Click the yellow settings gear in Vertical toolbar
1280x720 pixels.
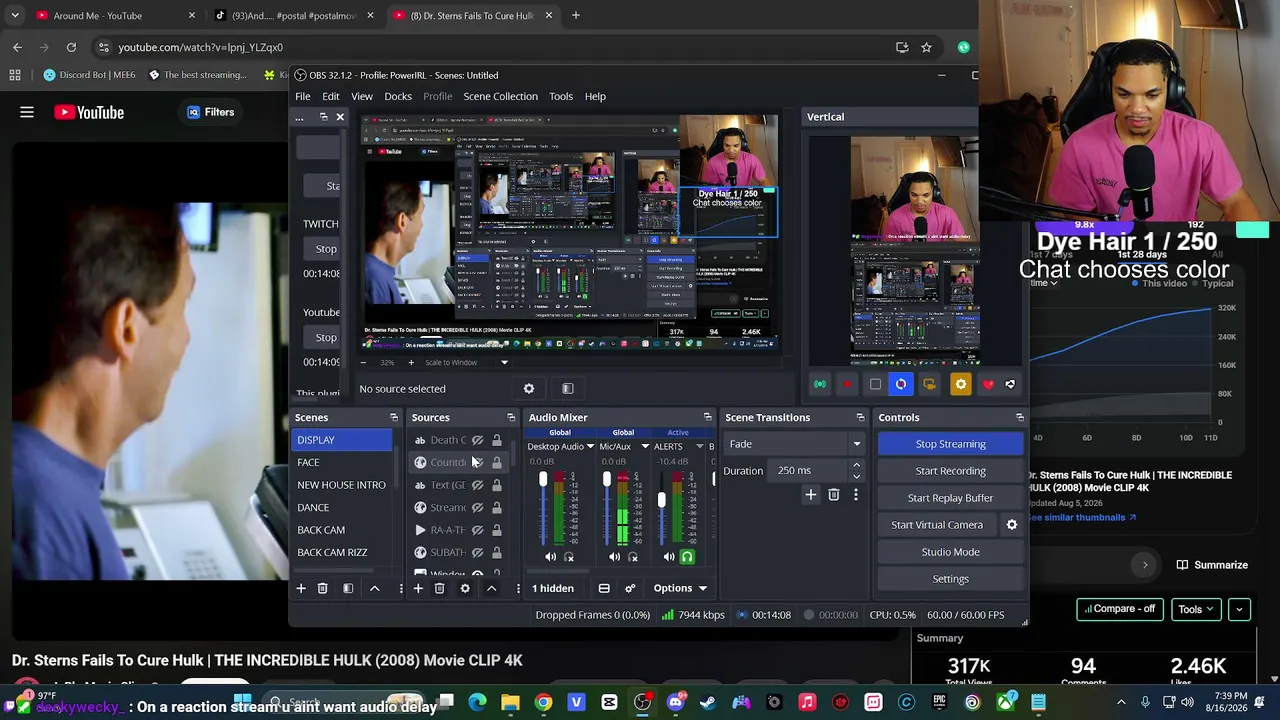coord(960,384)
